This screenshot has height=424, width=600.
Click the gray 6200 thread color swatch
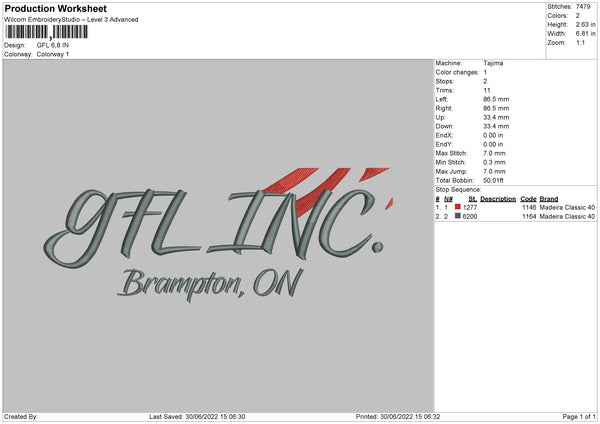[458, 216]
